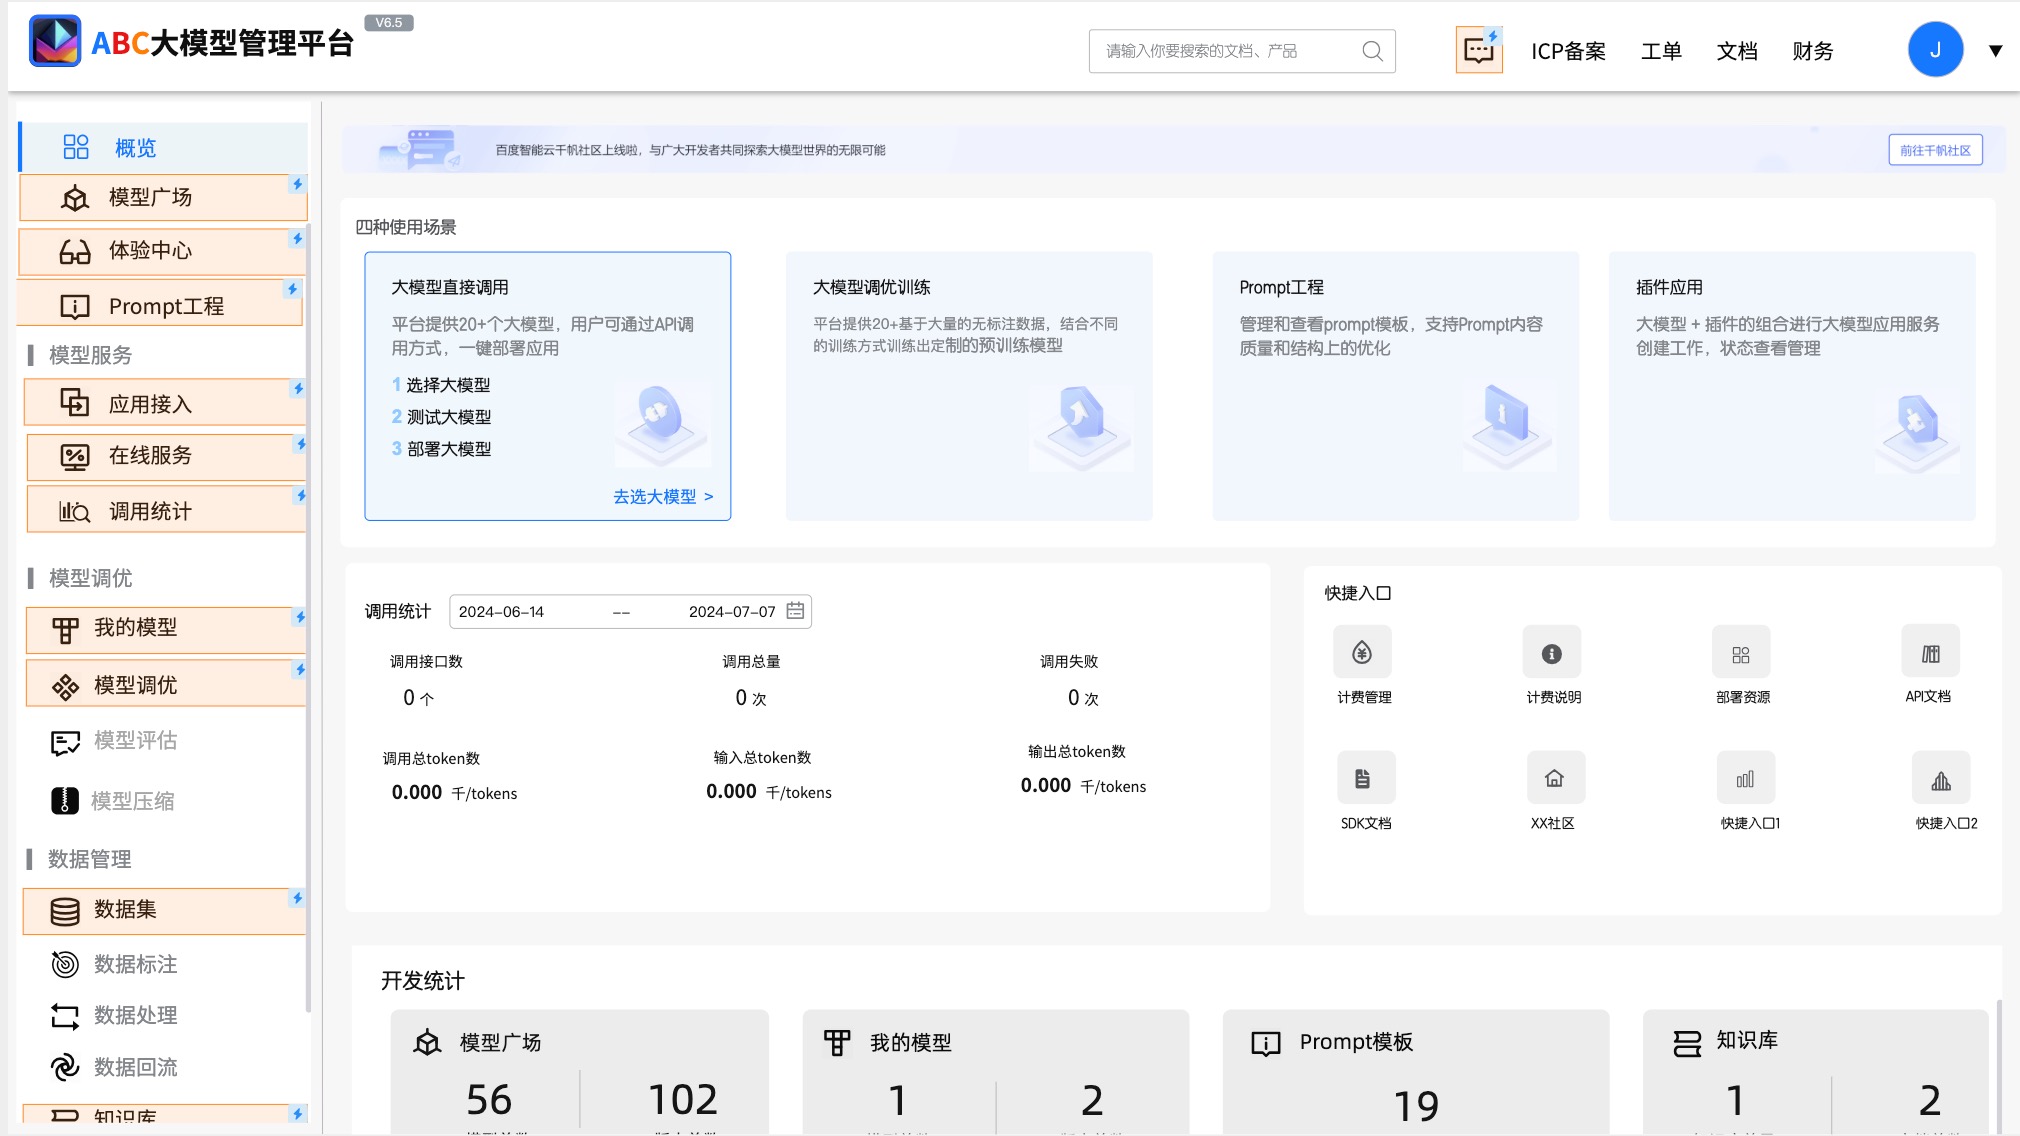Click the 大模型调优训练 card title
2020x1136 pixels.
[871, 287]
